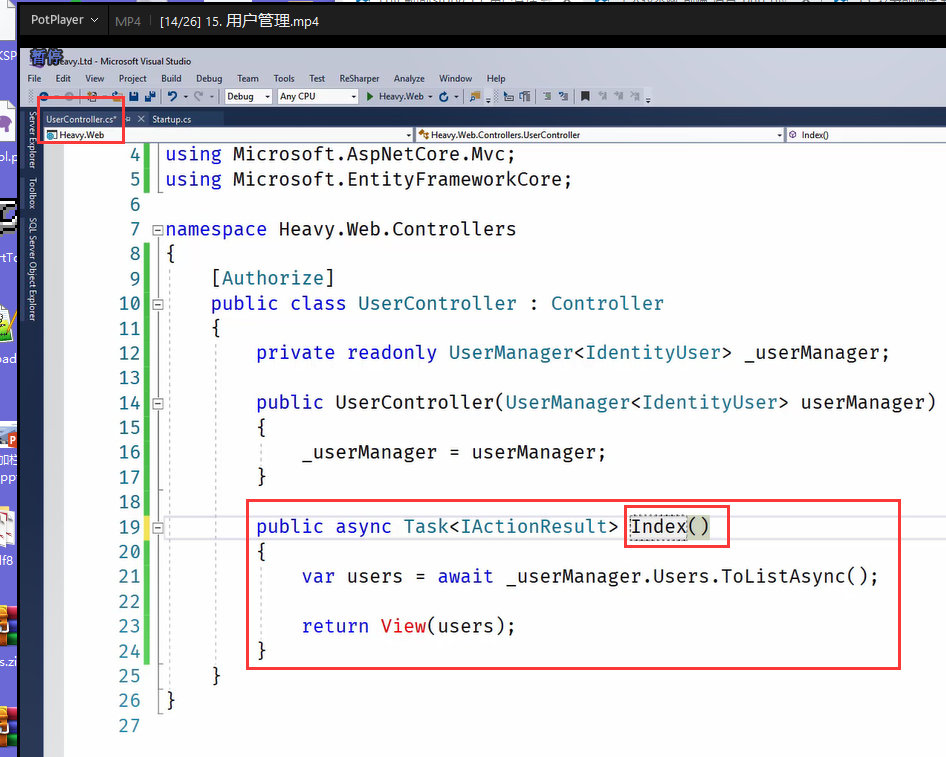
Task: Open the text editor toolbar overflow arrow
Action: (x=648, y=100)
